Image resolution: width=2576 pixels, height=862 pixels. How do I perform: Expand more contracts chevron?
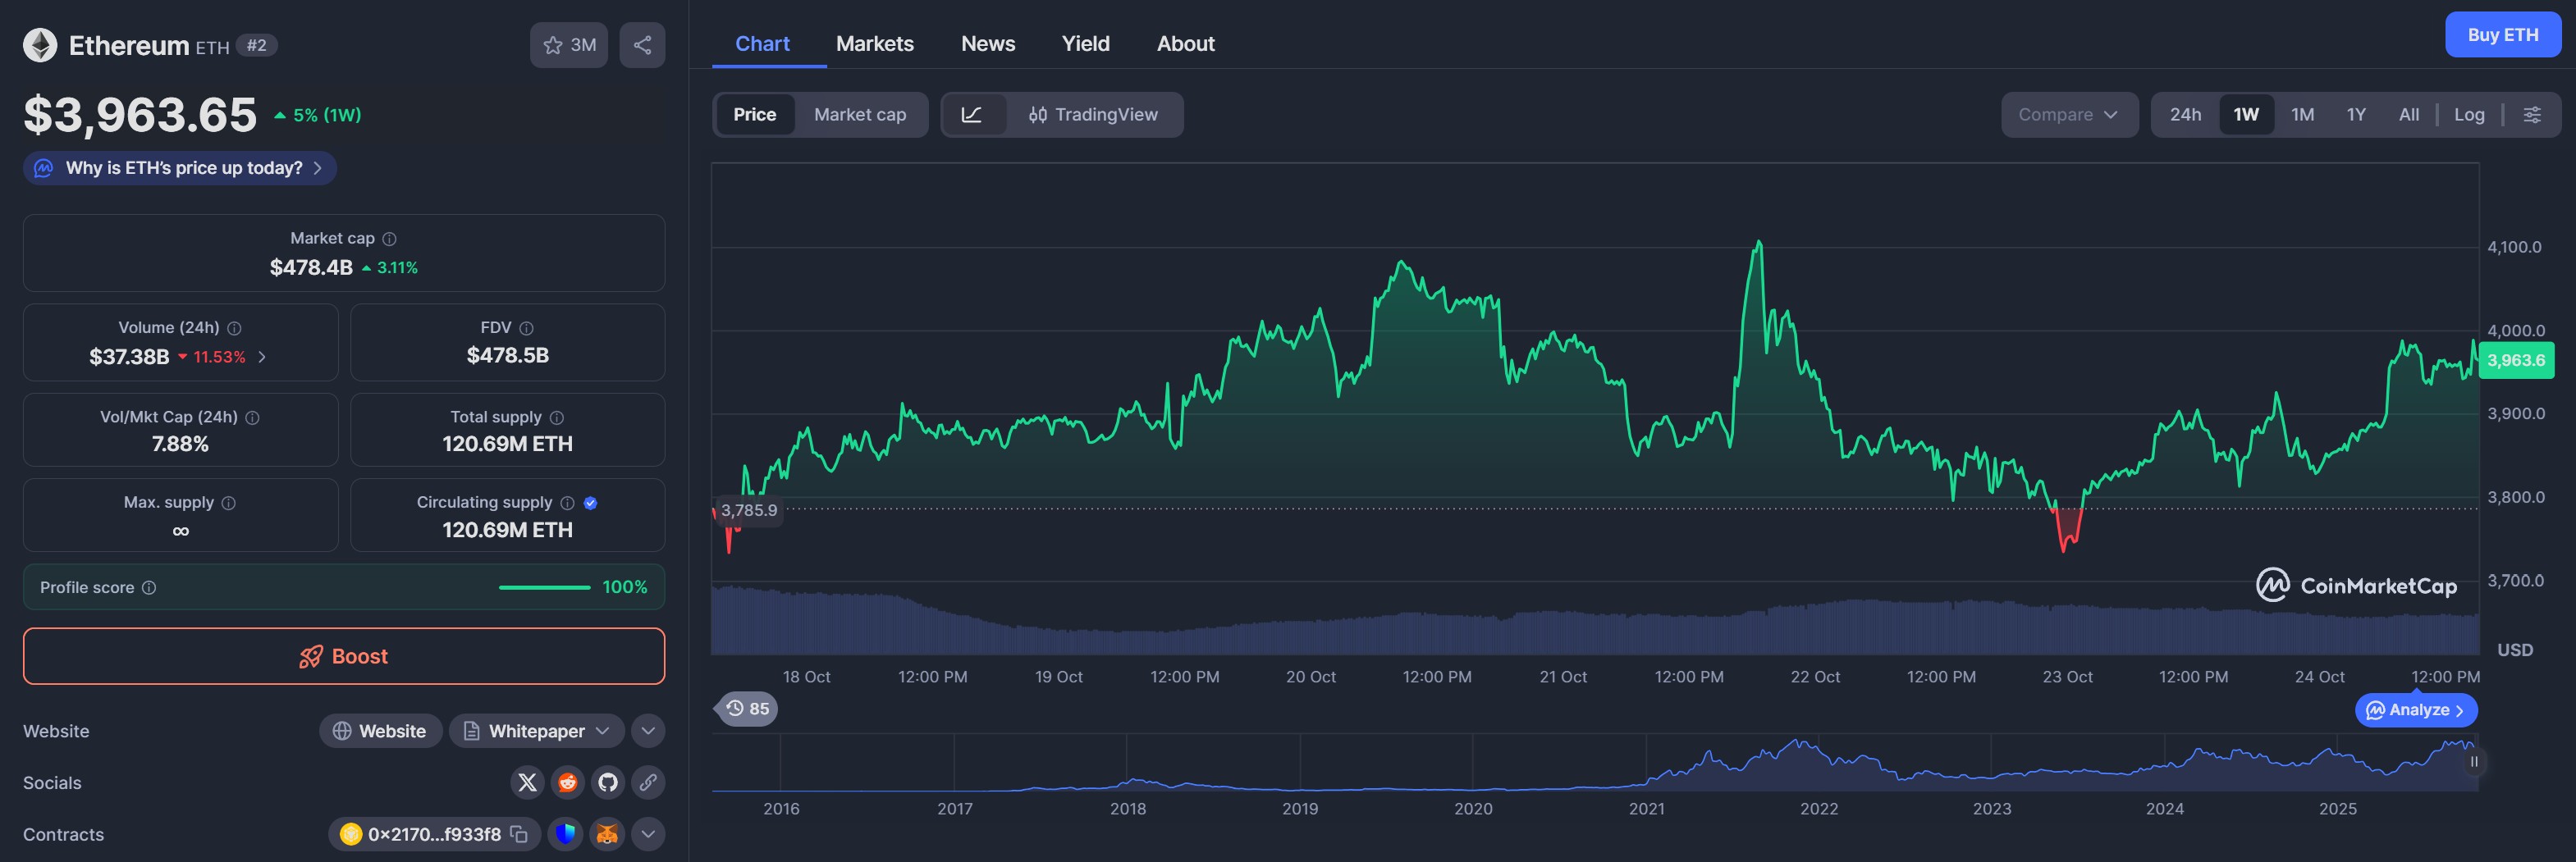[x=648, y=834]
